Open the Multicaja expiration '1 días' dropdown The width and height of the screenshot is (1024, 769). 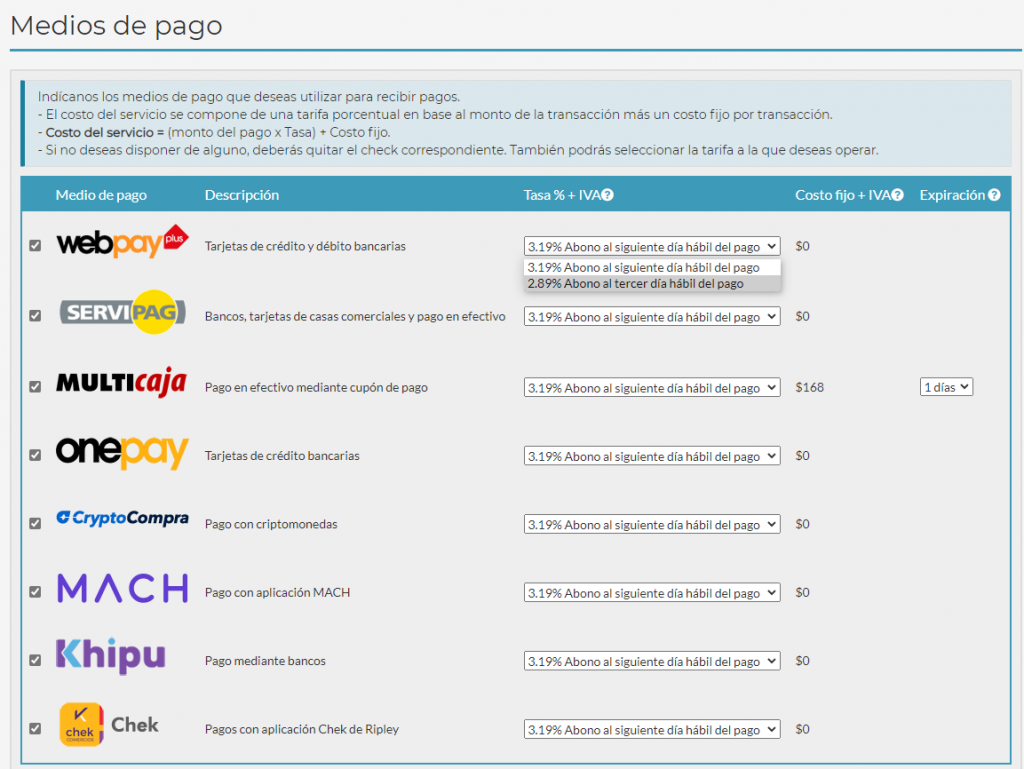[946, 387]
